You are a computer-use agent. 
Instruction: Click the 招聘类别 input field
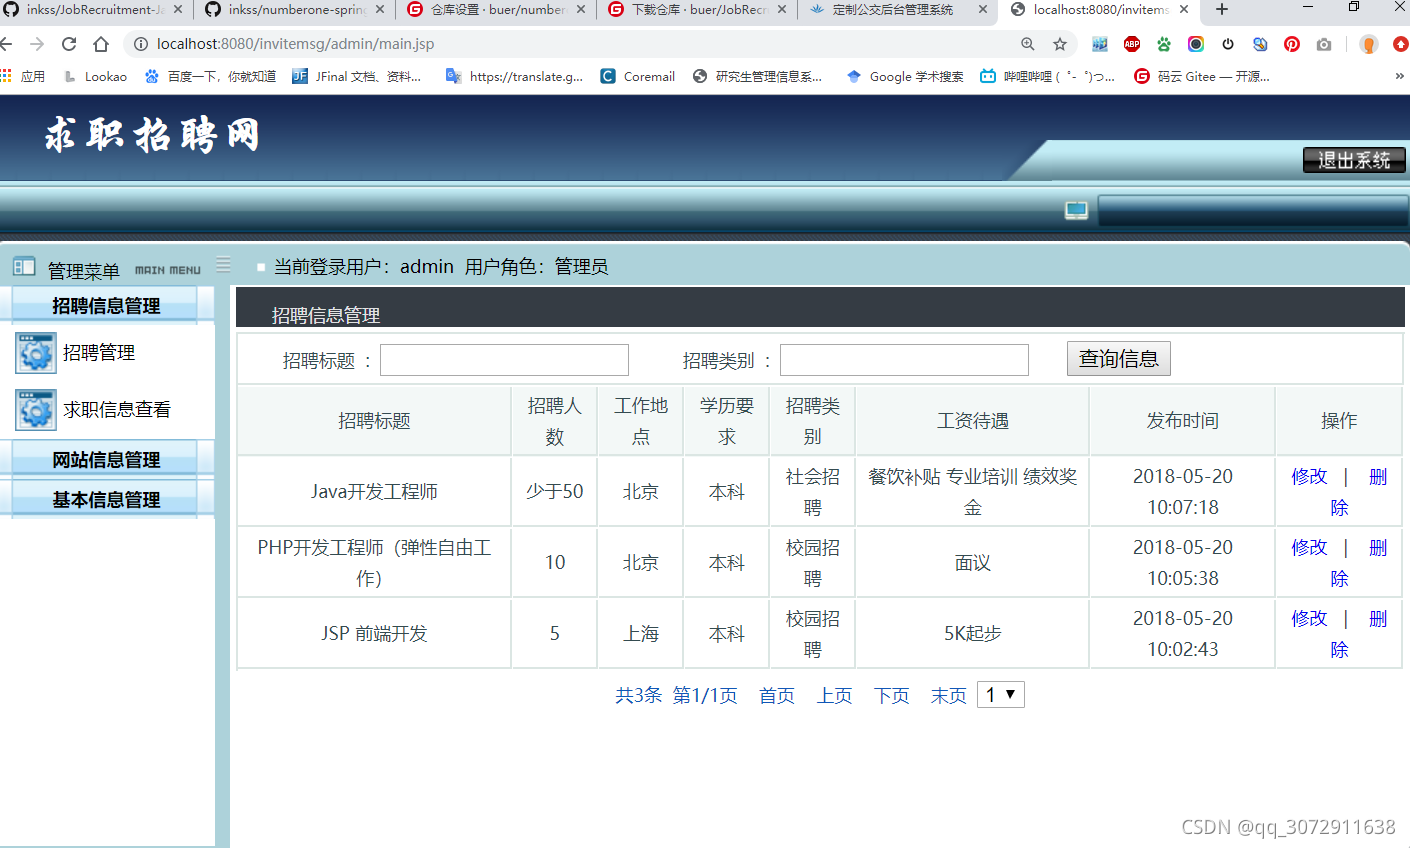[904, 360]
